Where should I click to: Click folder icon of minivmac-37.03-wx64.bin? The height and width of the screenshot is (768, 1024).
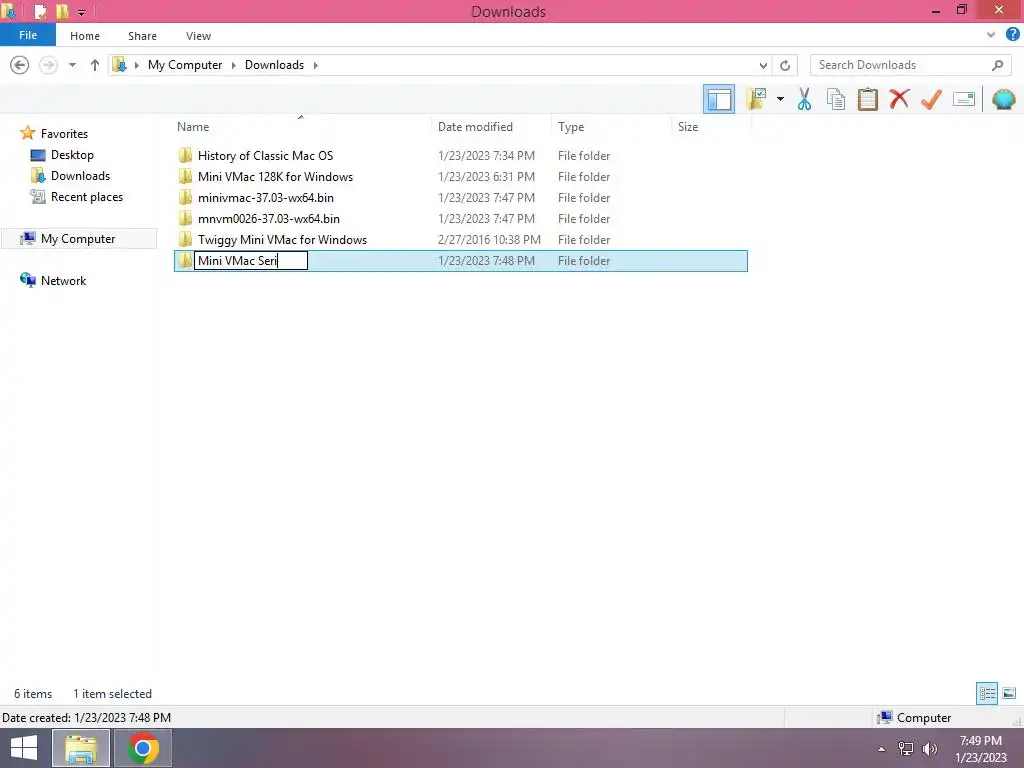185,197
